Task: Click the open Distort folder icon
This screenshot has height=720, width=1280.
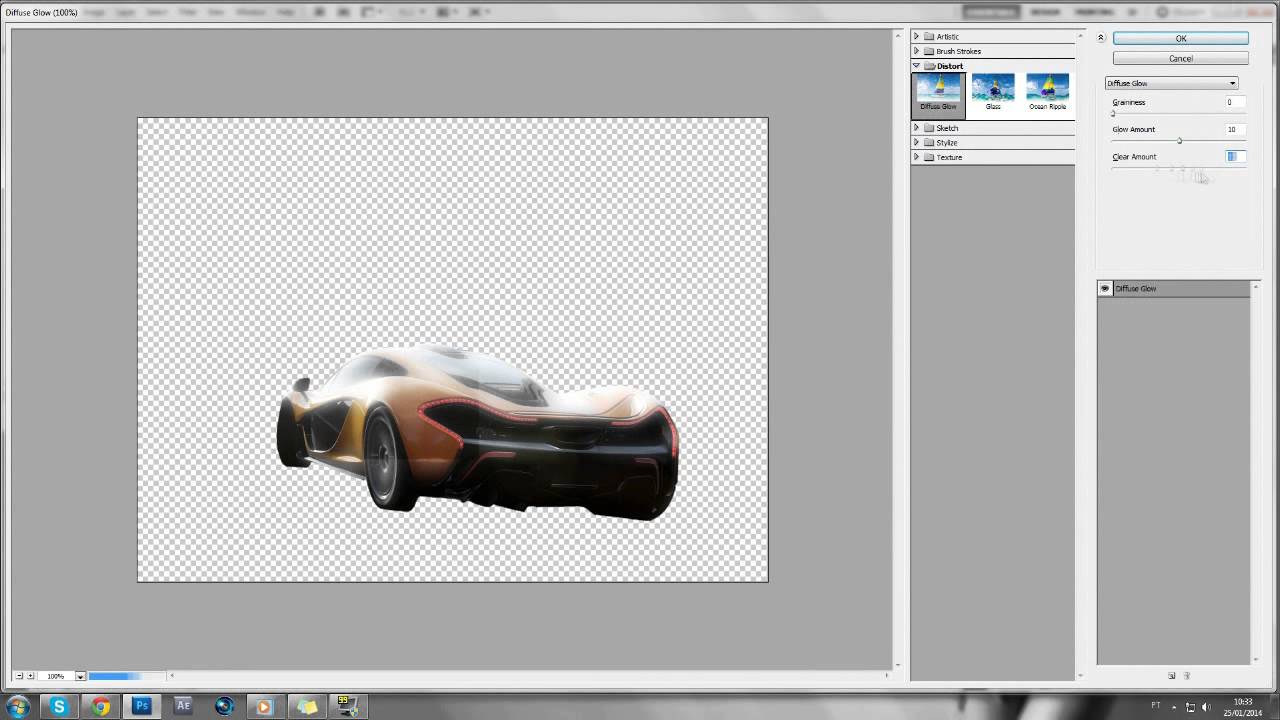Action: point(929,66)
